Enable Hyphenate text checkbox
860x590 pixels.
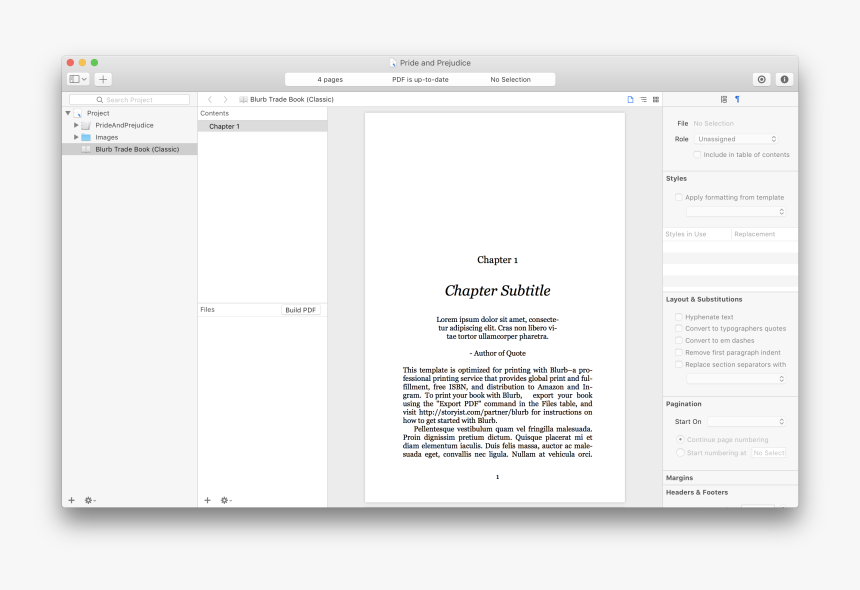[x=679, y=317]
